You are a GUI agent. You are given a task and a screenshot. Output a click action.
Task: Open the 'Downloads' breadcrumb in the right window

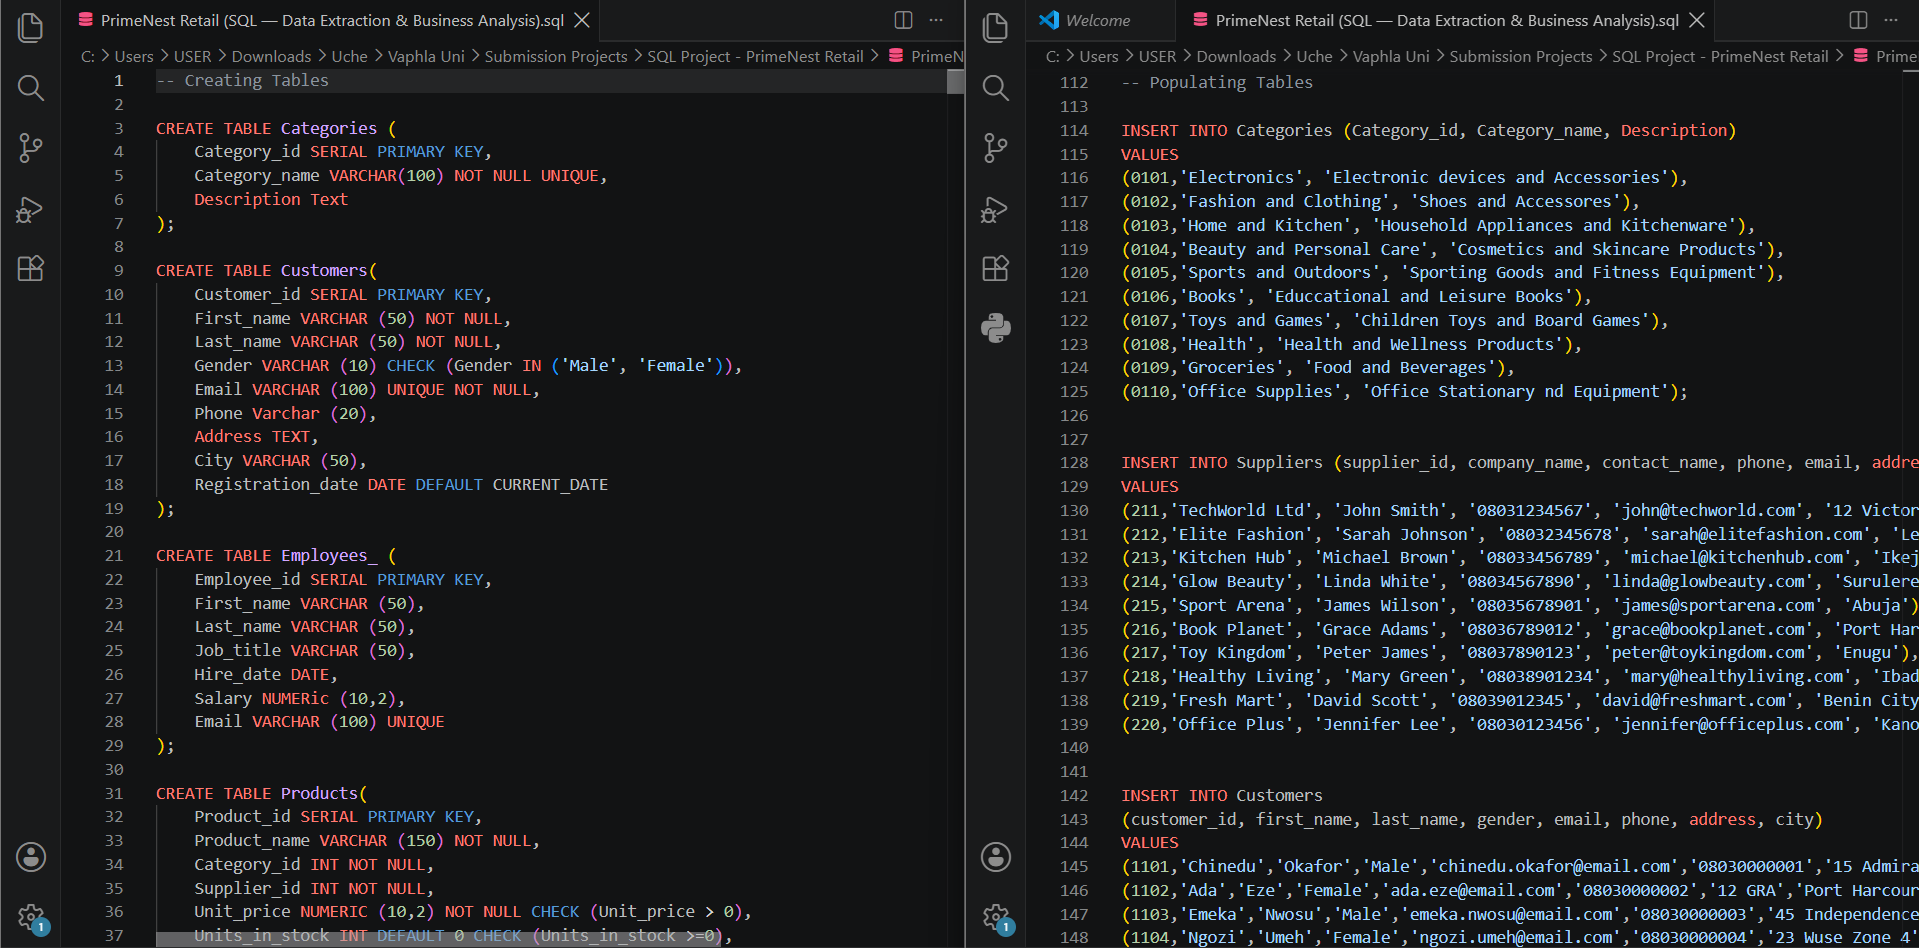click(x=1237, y=57)
